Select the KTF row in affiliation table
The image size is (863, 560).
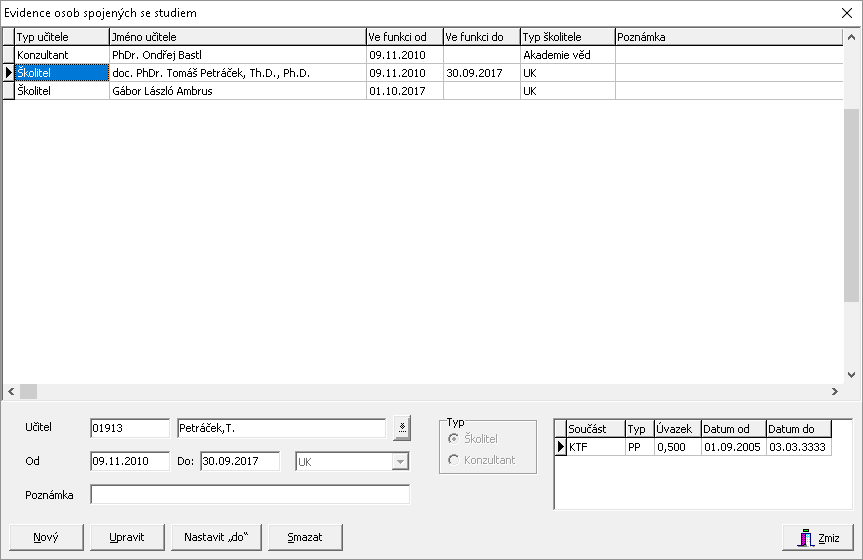pos(595,447)
